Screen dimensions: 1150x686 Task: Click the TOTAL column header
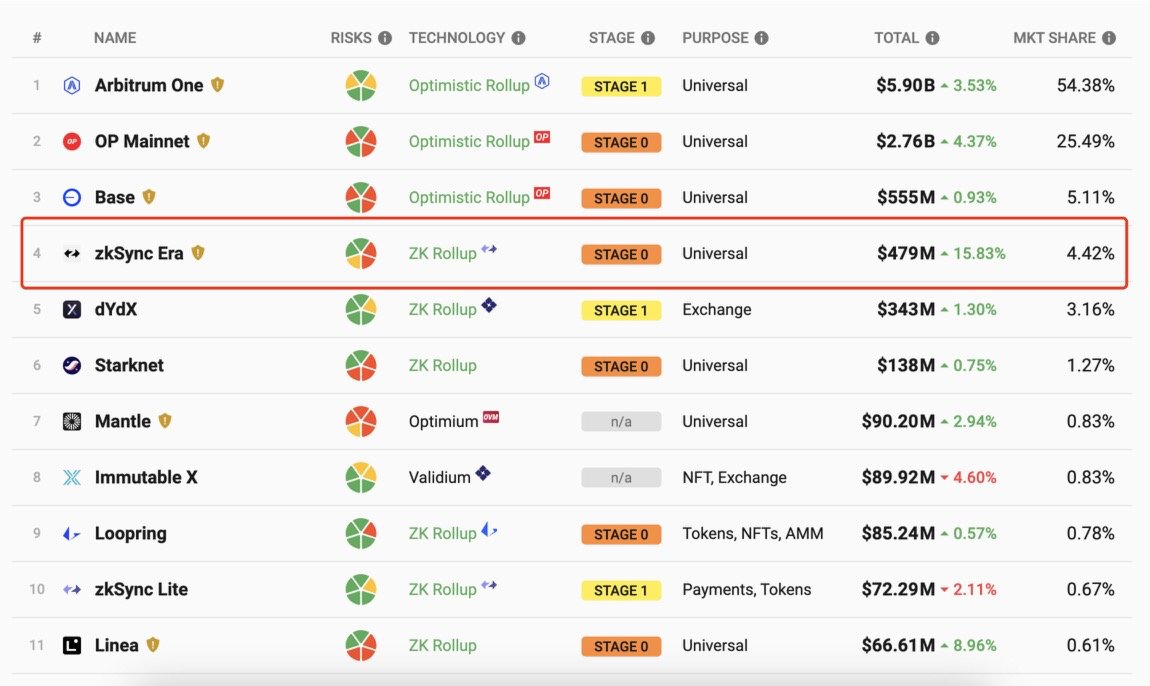pyautogui.click(x=896, y=38)
